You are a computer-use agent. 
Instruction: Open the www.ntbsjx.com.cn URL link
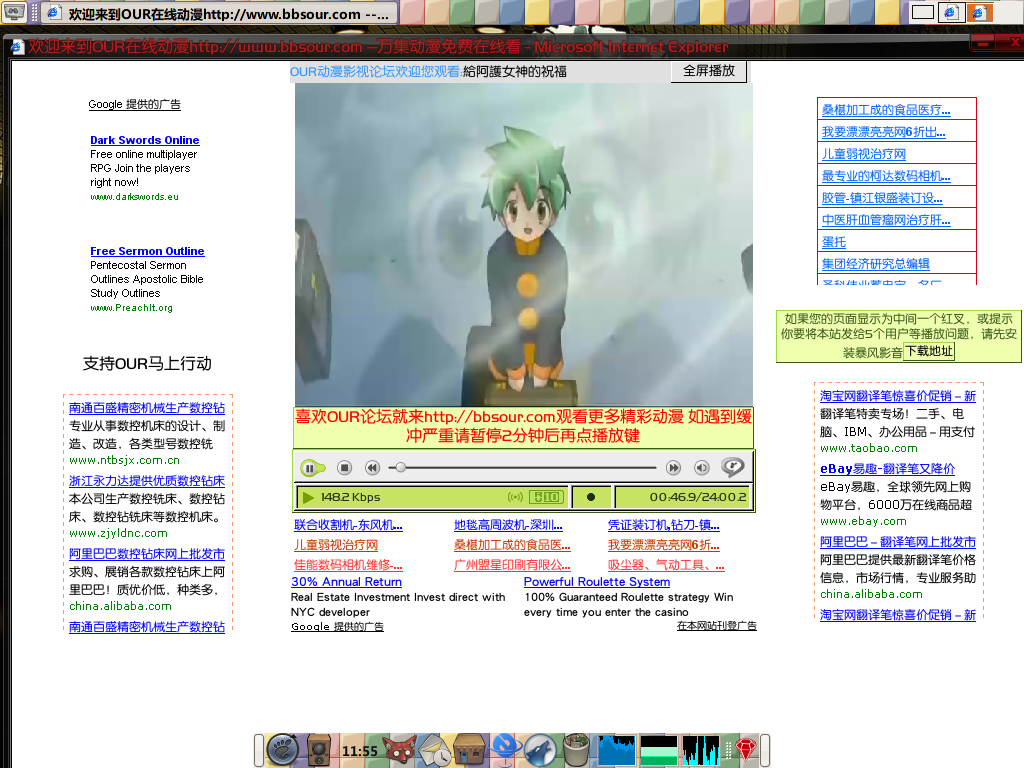coord(124,460)
